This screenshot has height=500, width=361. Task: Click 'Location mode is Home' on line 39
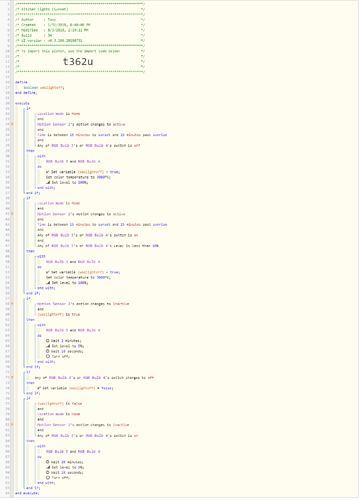pos(59,203)
